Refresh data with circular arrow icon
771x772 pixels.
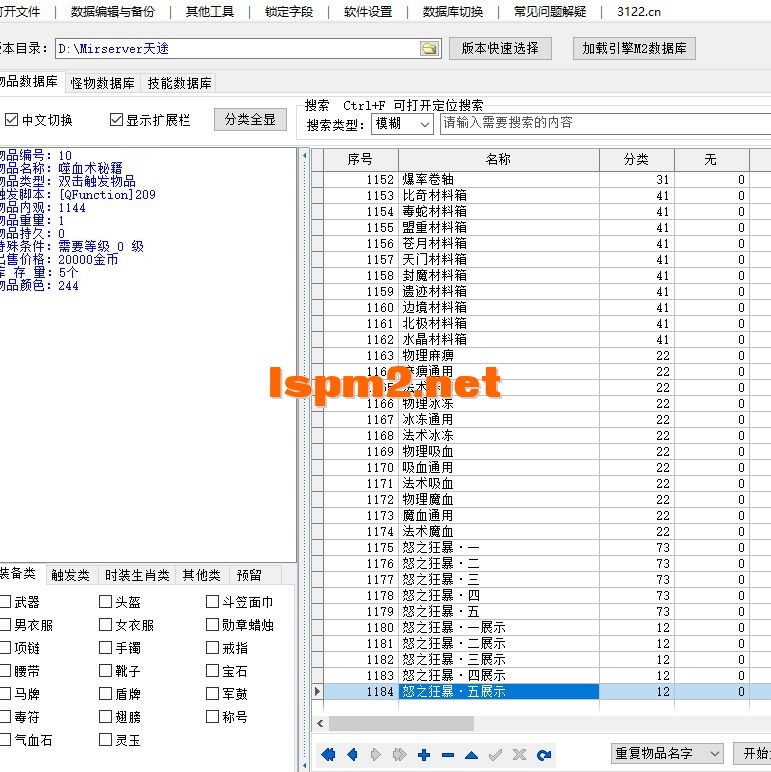pos(544,754)
